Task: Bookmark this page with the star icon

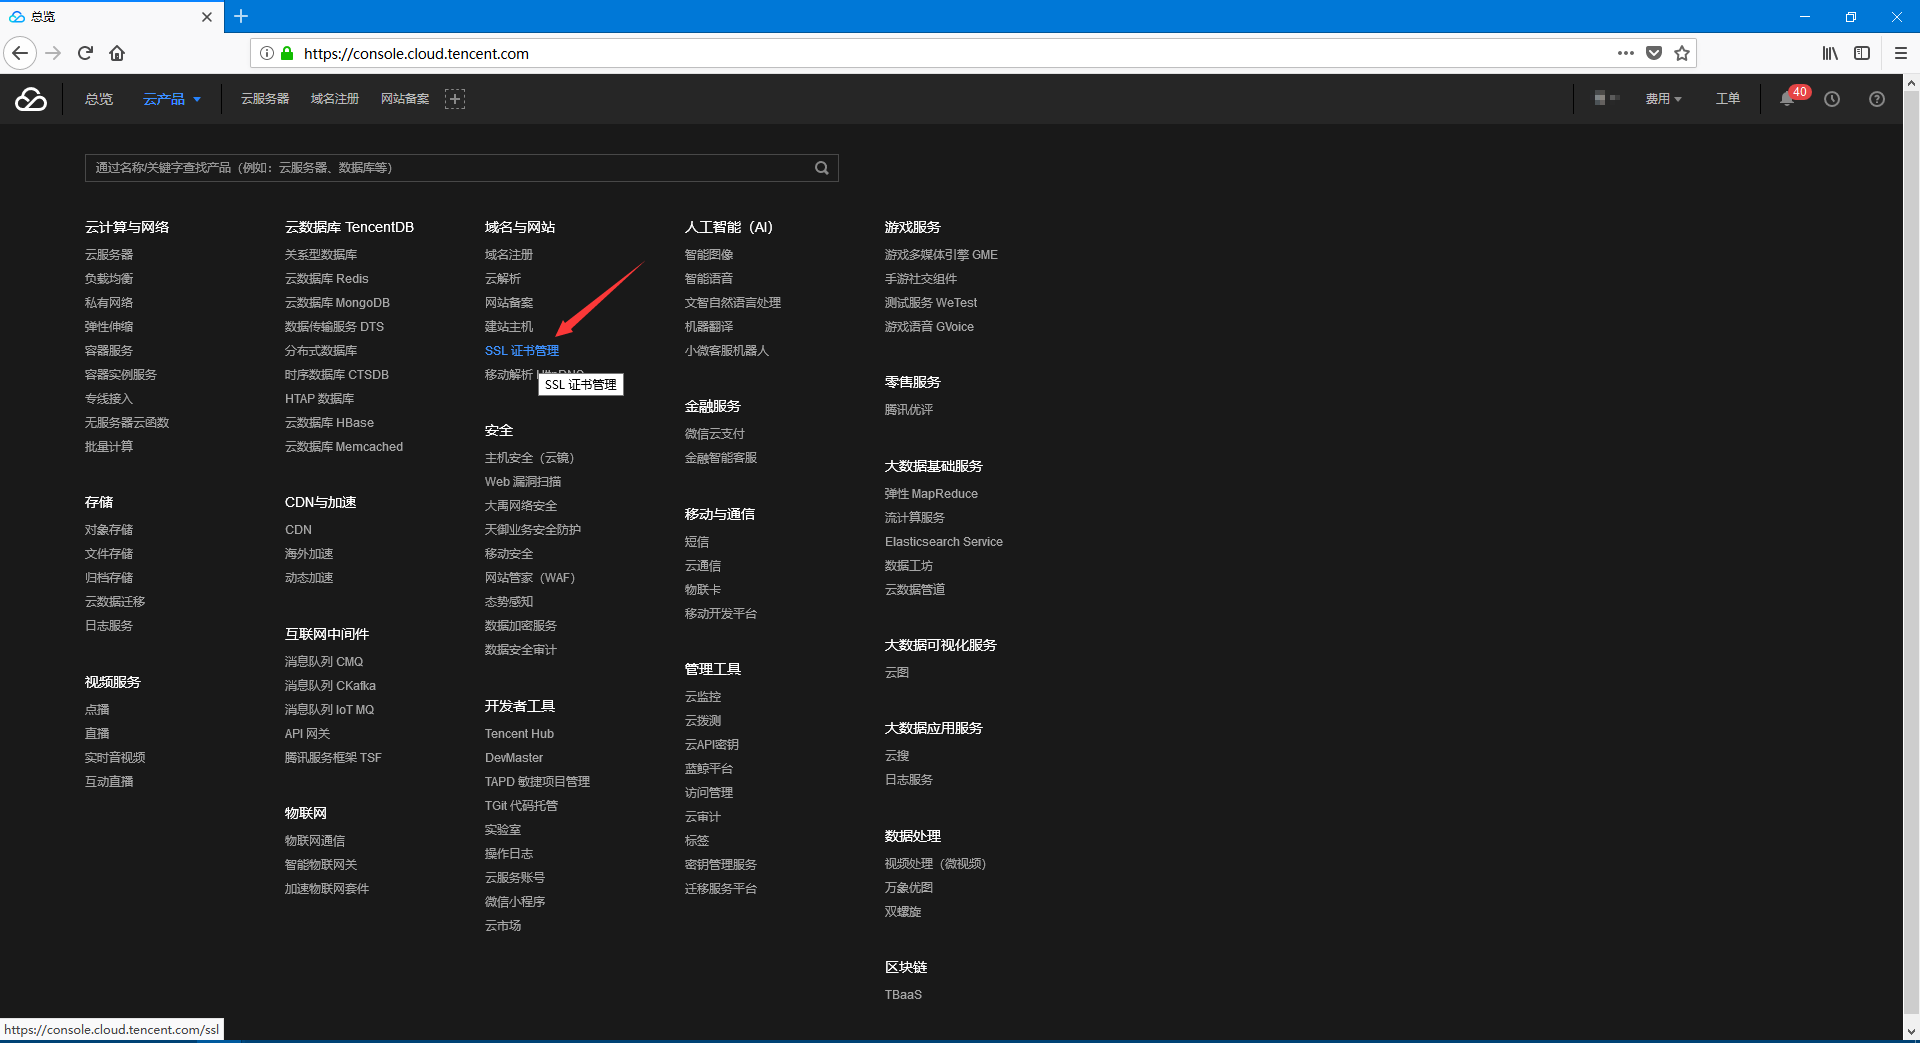Action: point(1682,53)
